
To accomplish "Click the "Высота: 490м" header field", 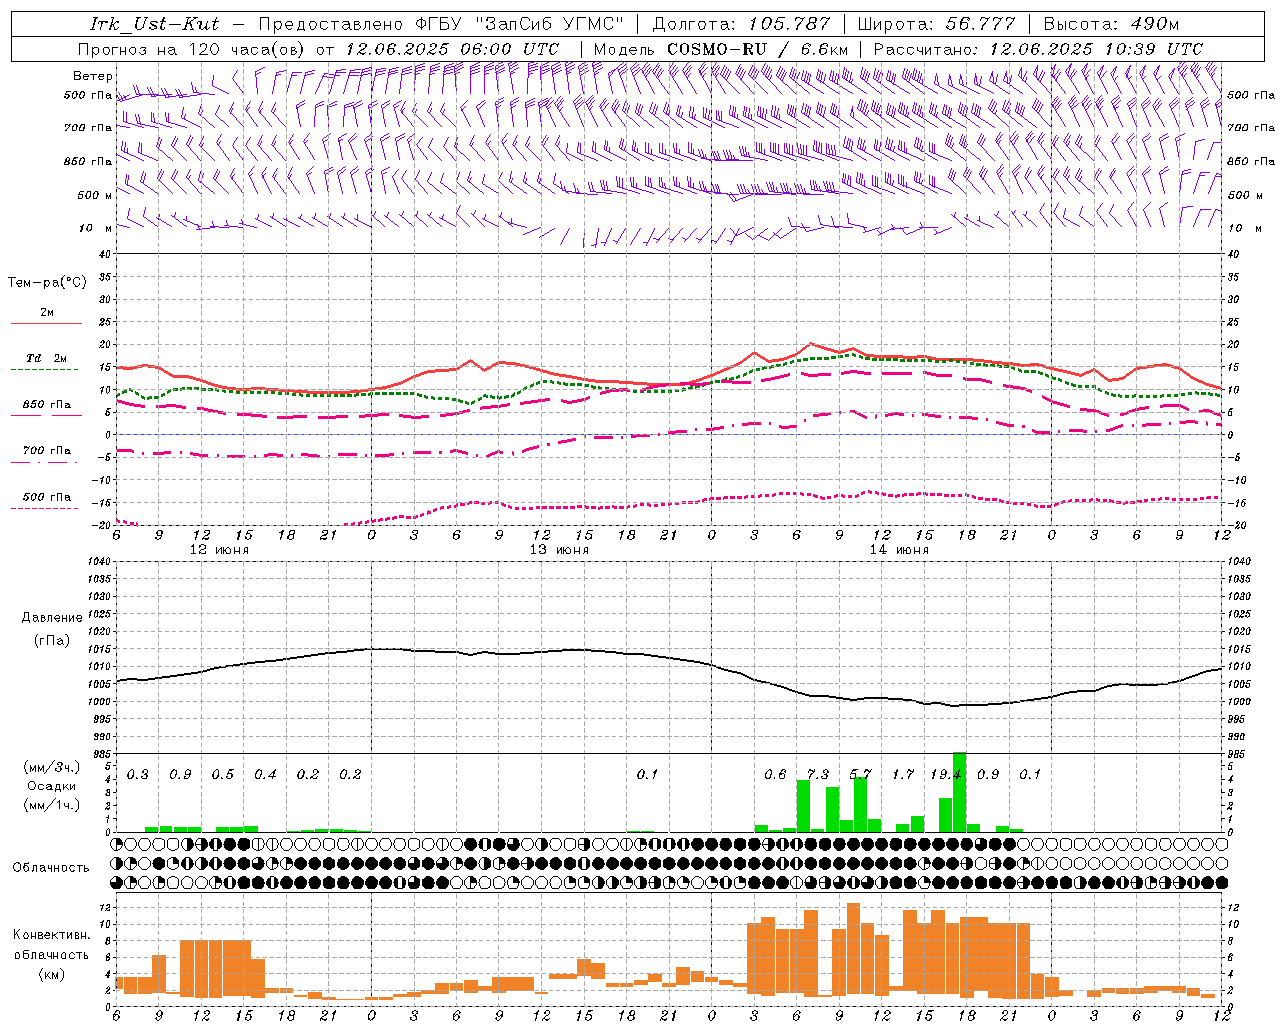I will 1111,24.
